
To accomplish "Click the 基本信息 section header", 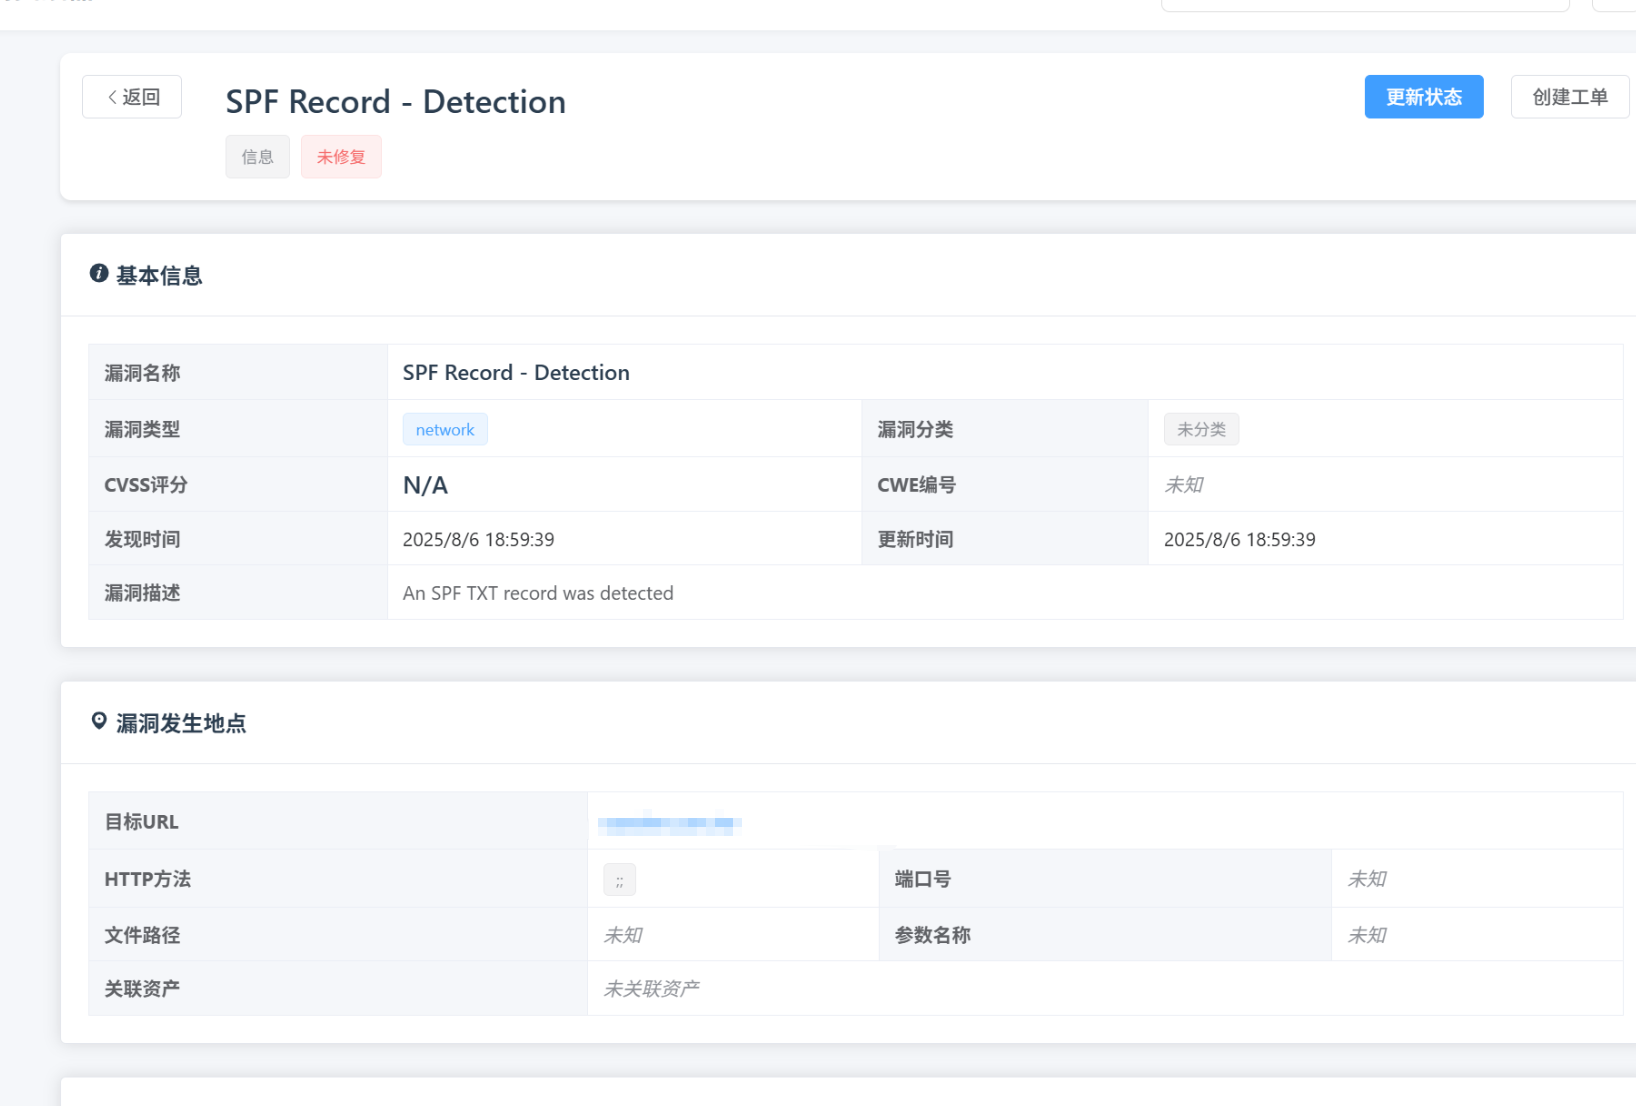I will pos(159,276).
